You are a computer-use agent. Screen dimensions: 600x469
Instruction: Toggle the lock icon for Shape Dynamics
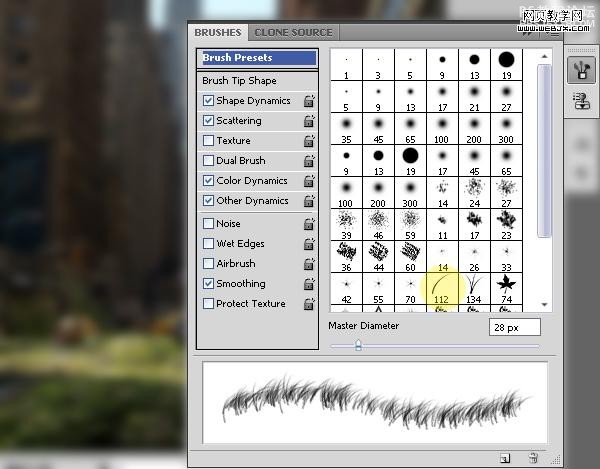coord(309,101)
